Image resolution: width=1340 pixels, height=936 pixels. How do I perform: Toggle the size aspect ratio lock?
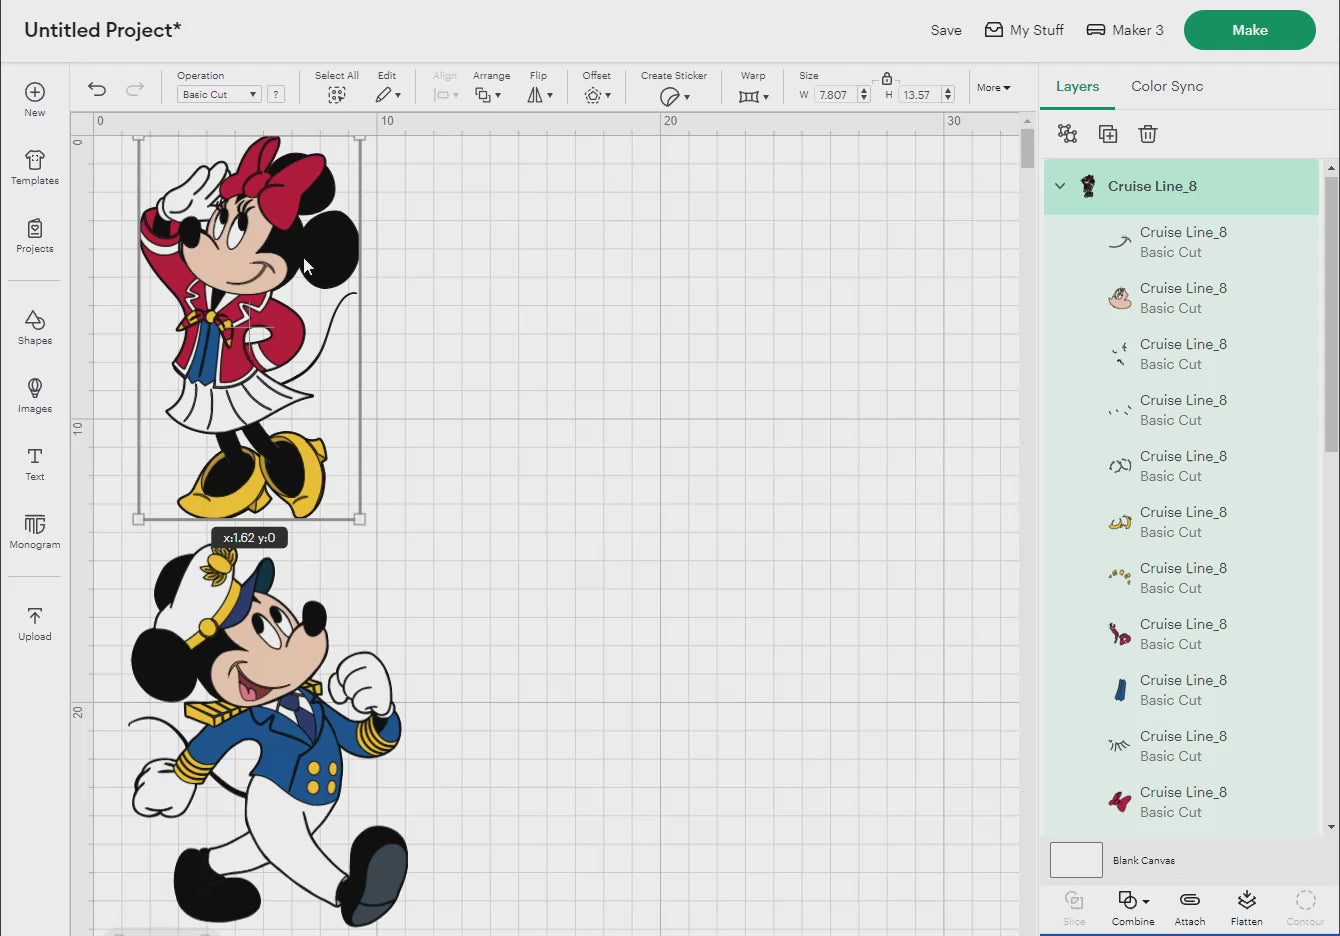click(887, 78)
